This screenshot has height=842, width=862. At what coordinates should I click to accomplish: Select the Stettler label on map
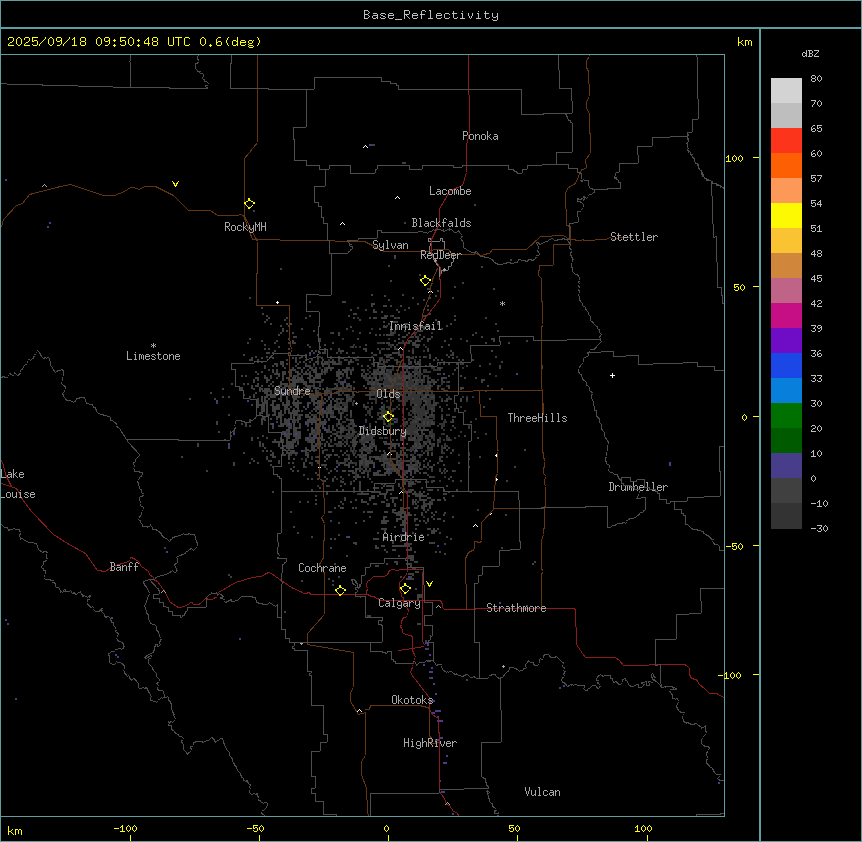[634, 237]
